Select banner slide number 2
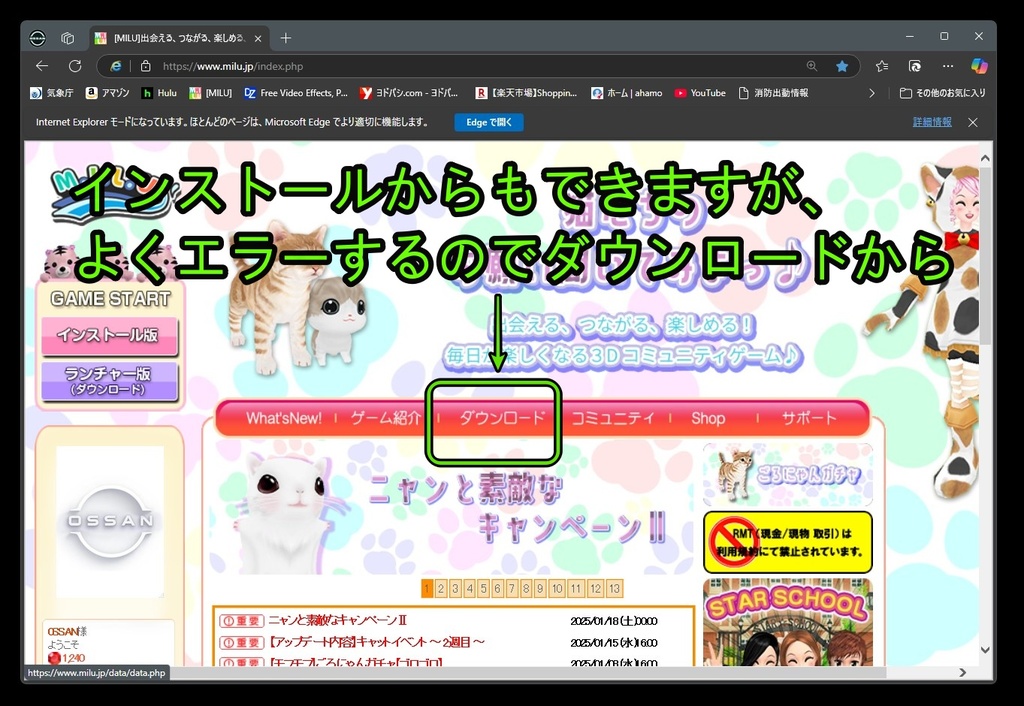The height and width of the screenshot is (706, 1024). pos(441,588)
